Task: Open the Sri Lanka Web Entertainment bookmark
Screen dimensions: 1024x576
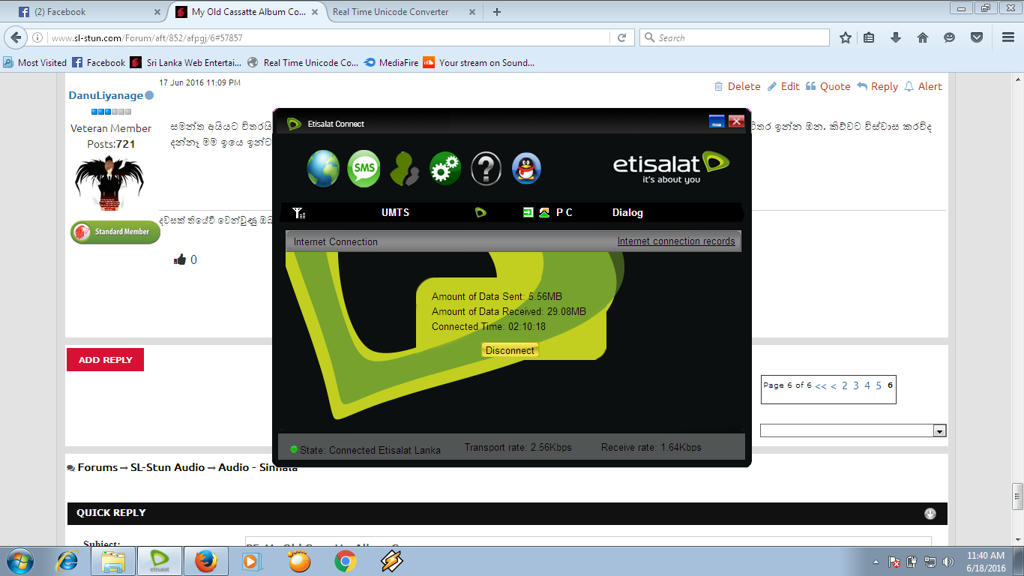Action: 186,63
